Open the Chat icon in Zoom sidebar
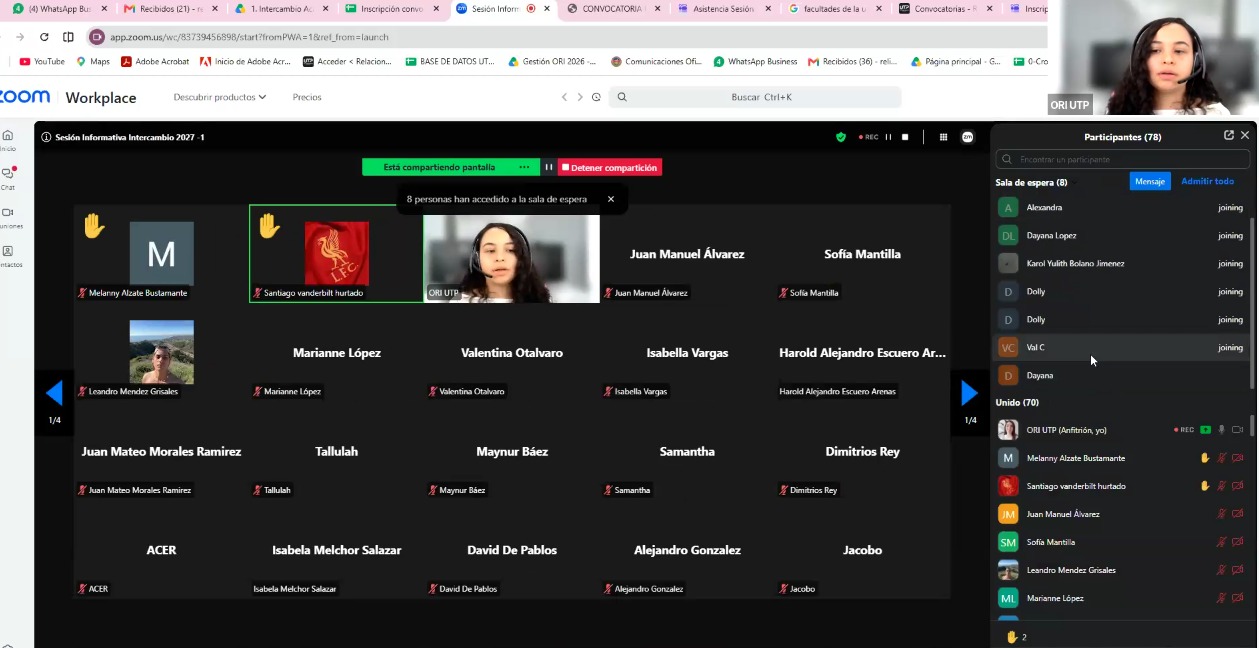 click(8, 173)
